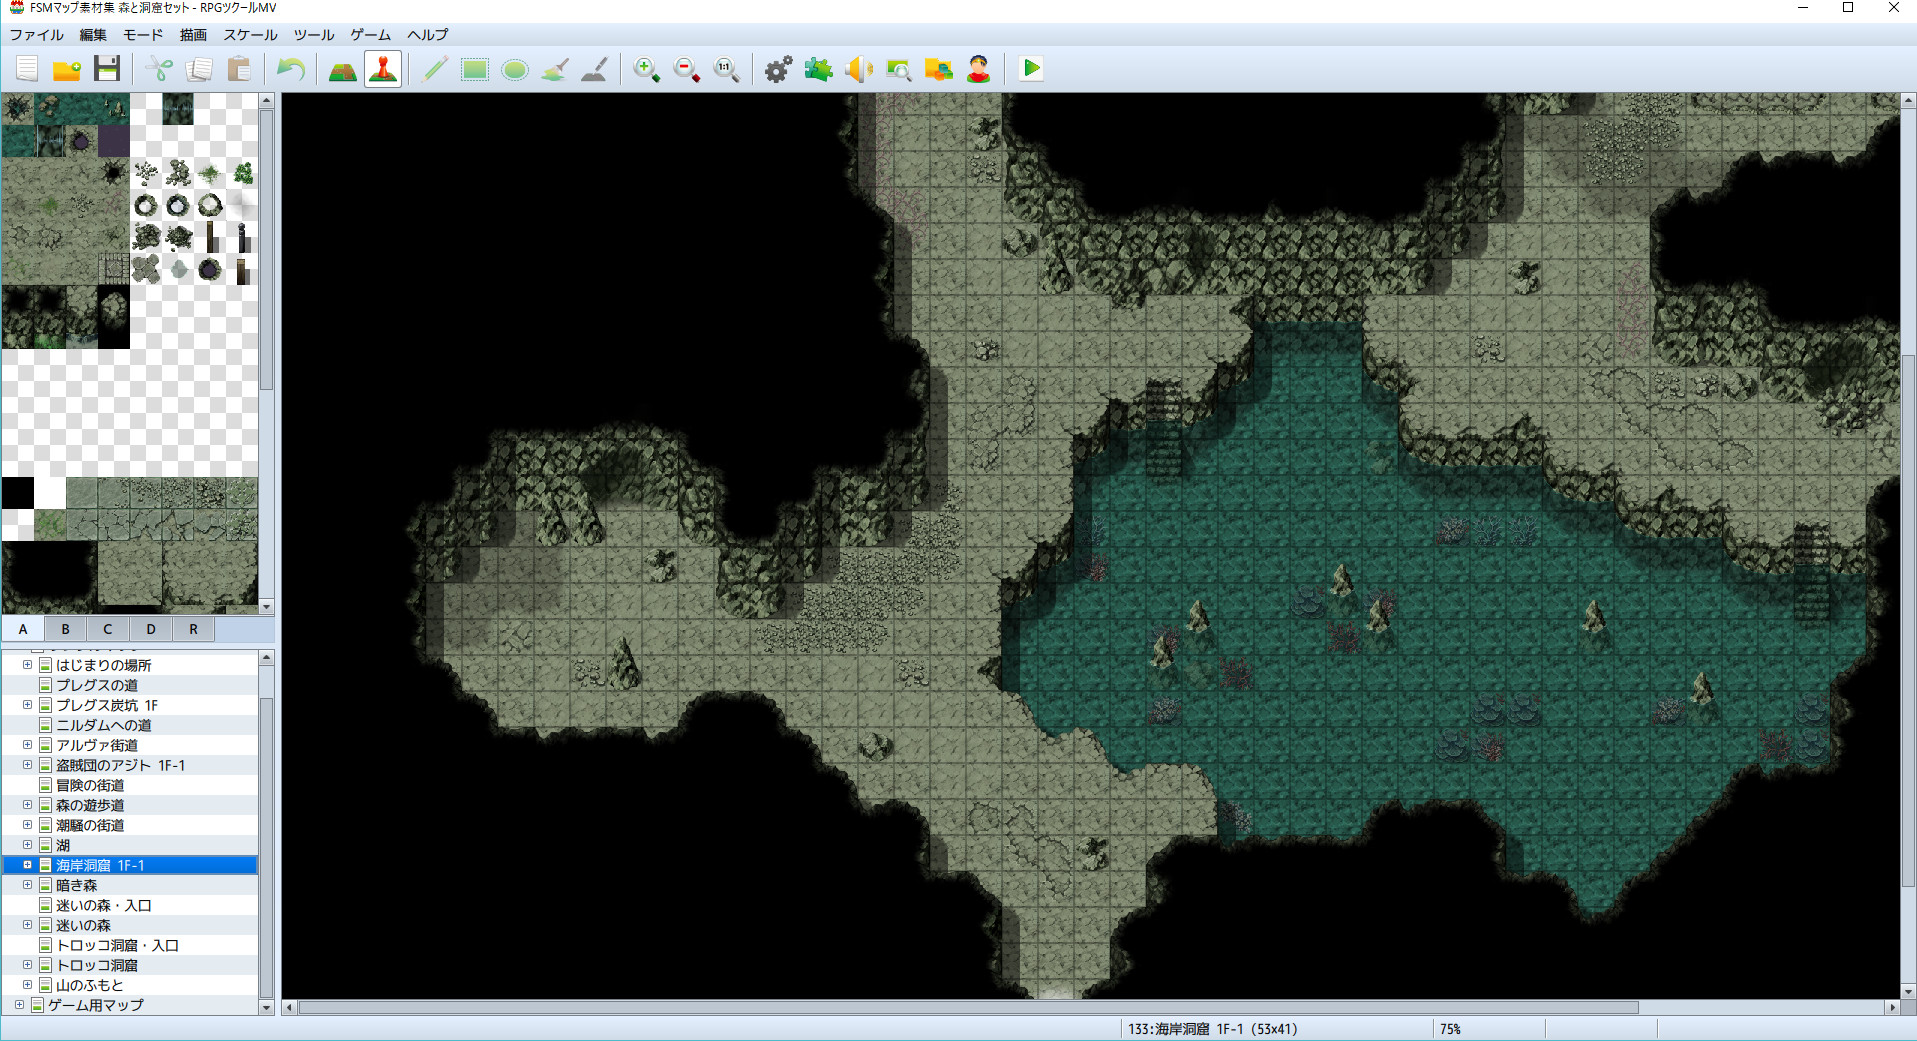This screenshot has height=1041, width=1917.
Task: Open the 描画 menu
Action: click(193, 34)
